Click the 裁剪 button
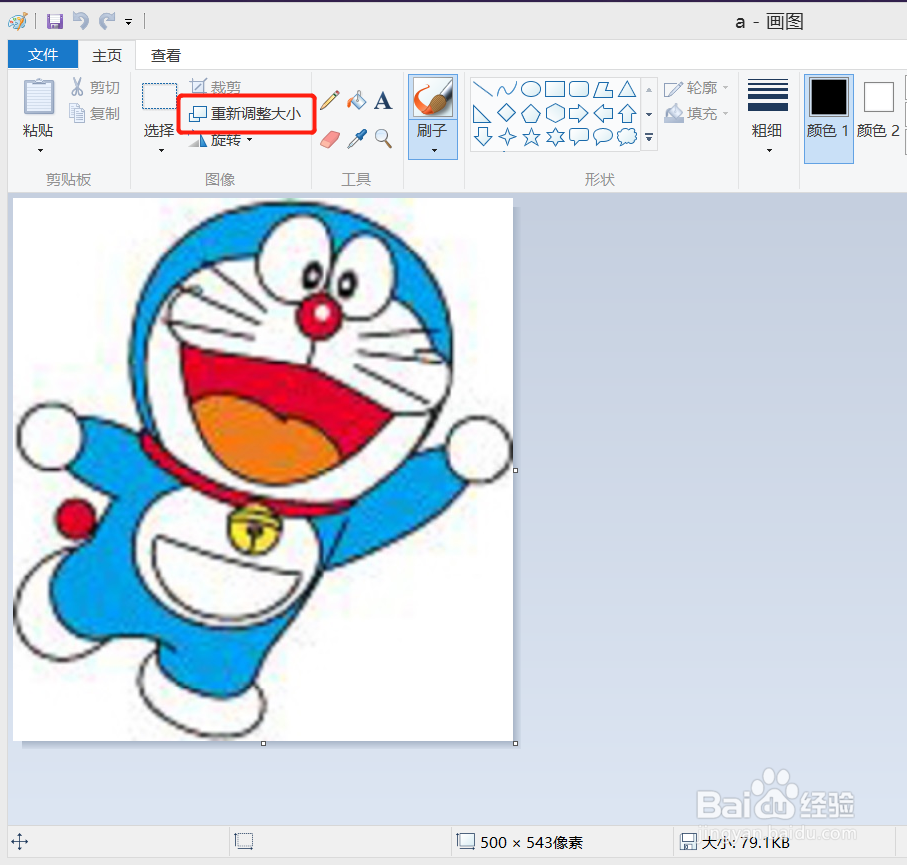 coord(215,87)
